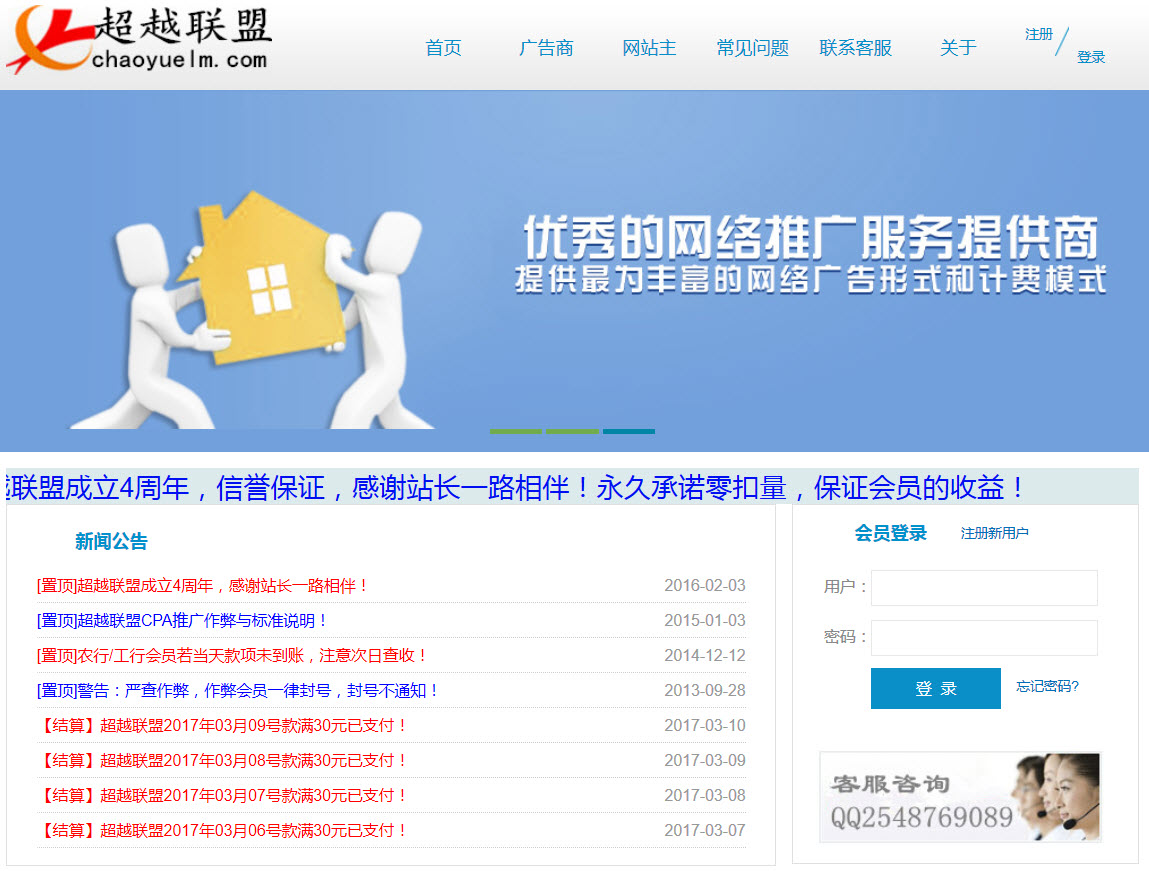Viewport: 1149px width, 871px height.
Task: Click the 注册 link
Action: (1039, 33)
